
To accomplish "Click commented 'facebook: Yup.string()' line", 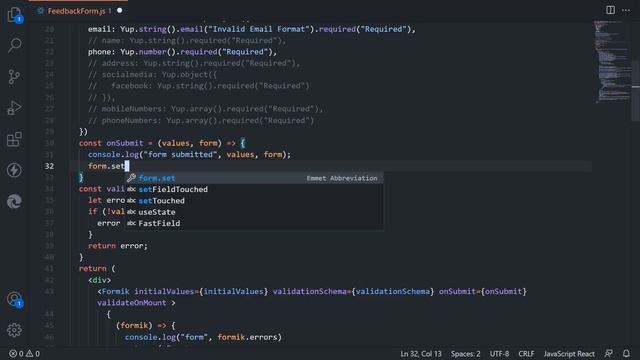I will coord(199,86).
